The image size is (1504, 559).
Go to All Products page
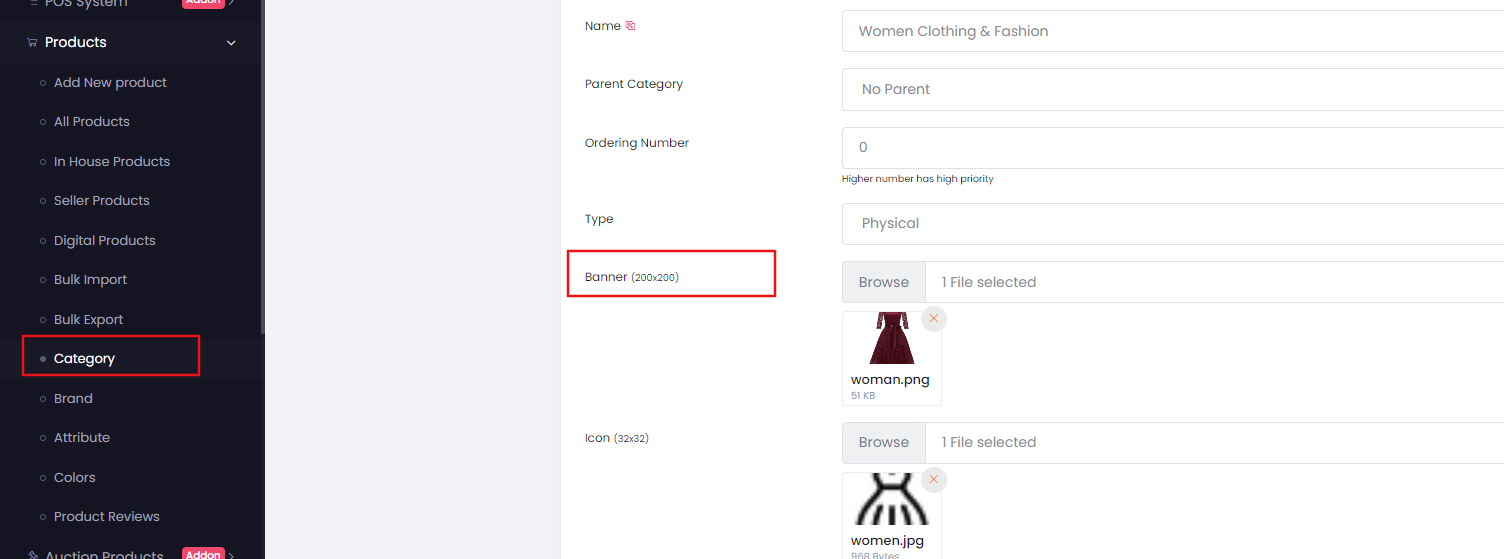click(x=92, y=121)
